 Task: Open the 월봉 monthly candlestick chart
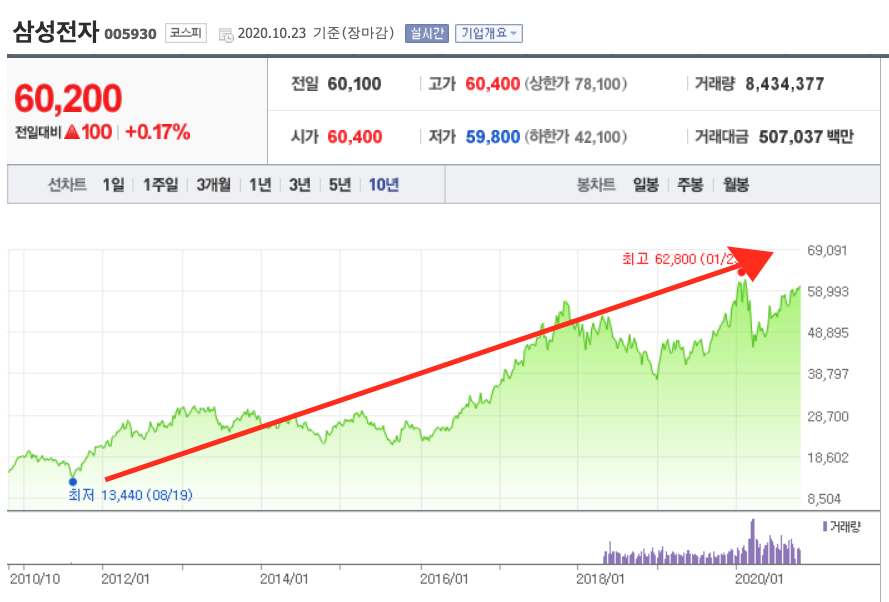[x=736, y=185]
